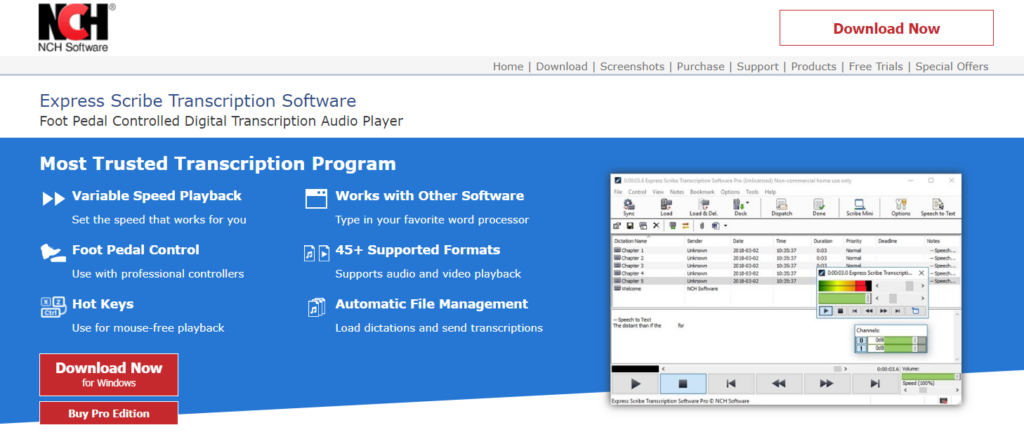Click the large Rewind button at bottom

click(778, 383)
